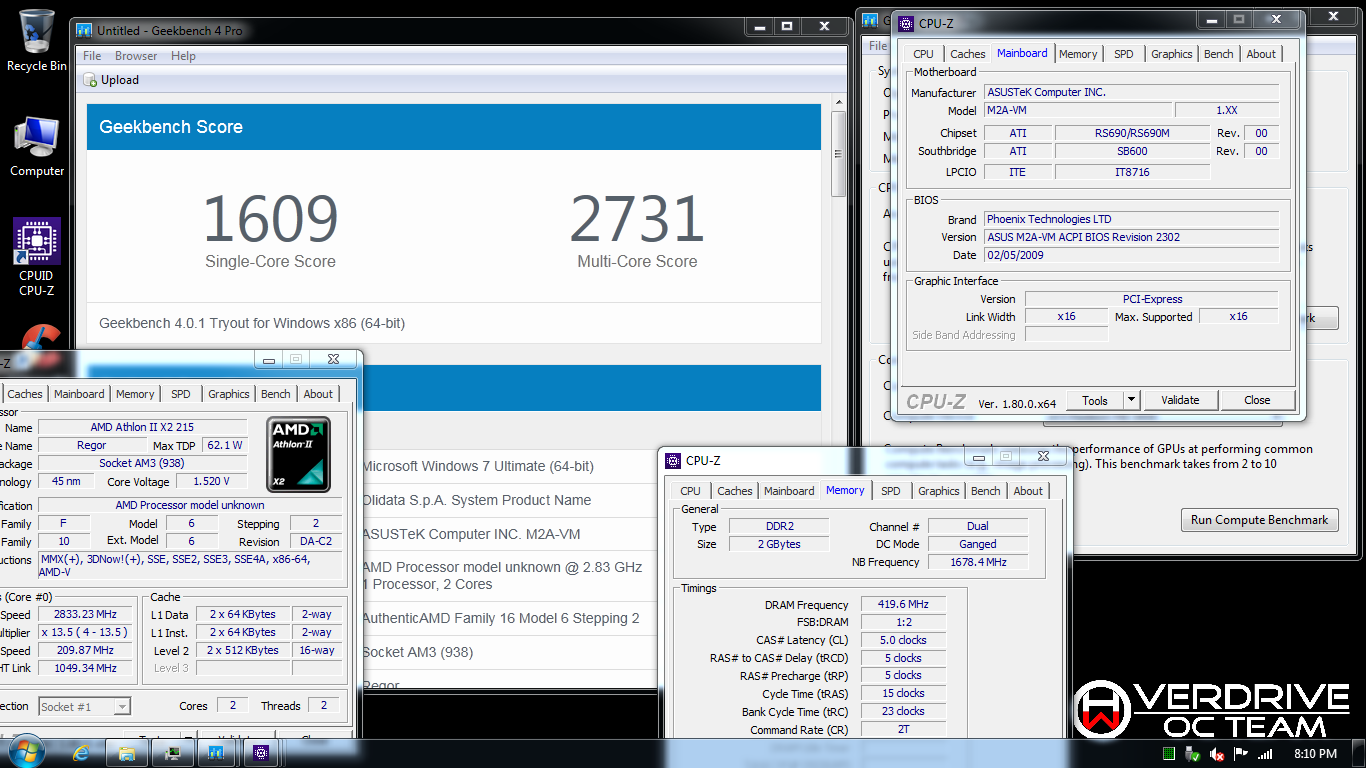Switch to CPU tab in Mainboard CPU-Z window
Image resolution: width=1366 pixels, height=768 pixels.
(x=923, y=54)
